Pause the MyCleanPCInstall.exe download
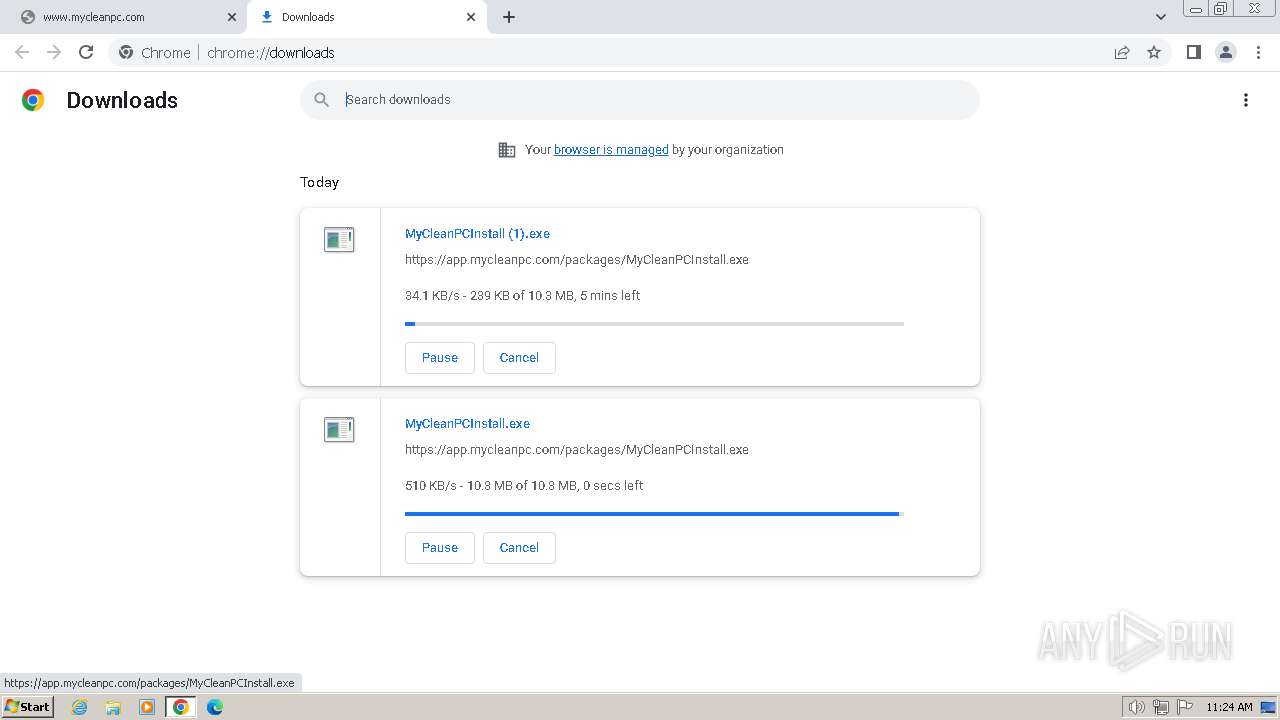 pos(440,547)
